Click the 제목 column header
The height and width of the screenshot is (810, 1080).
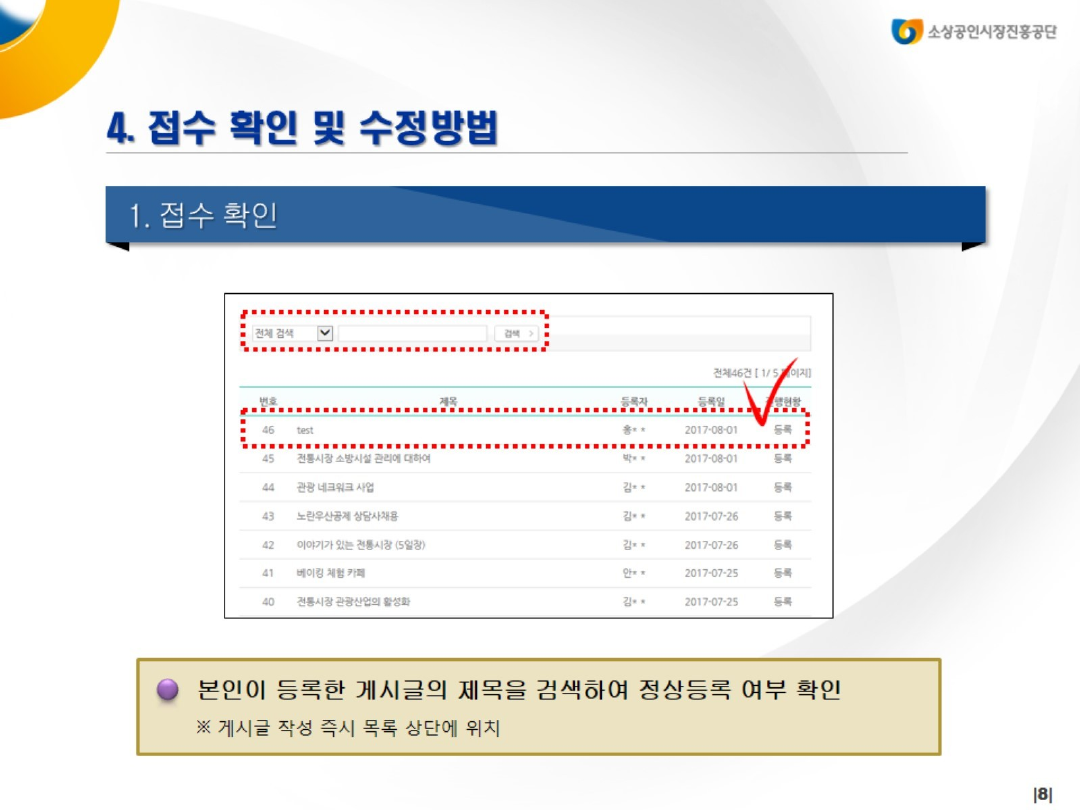click(448, 402)
